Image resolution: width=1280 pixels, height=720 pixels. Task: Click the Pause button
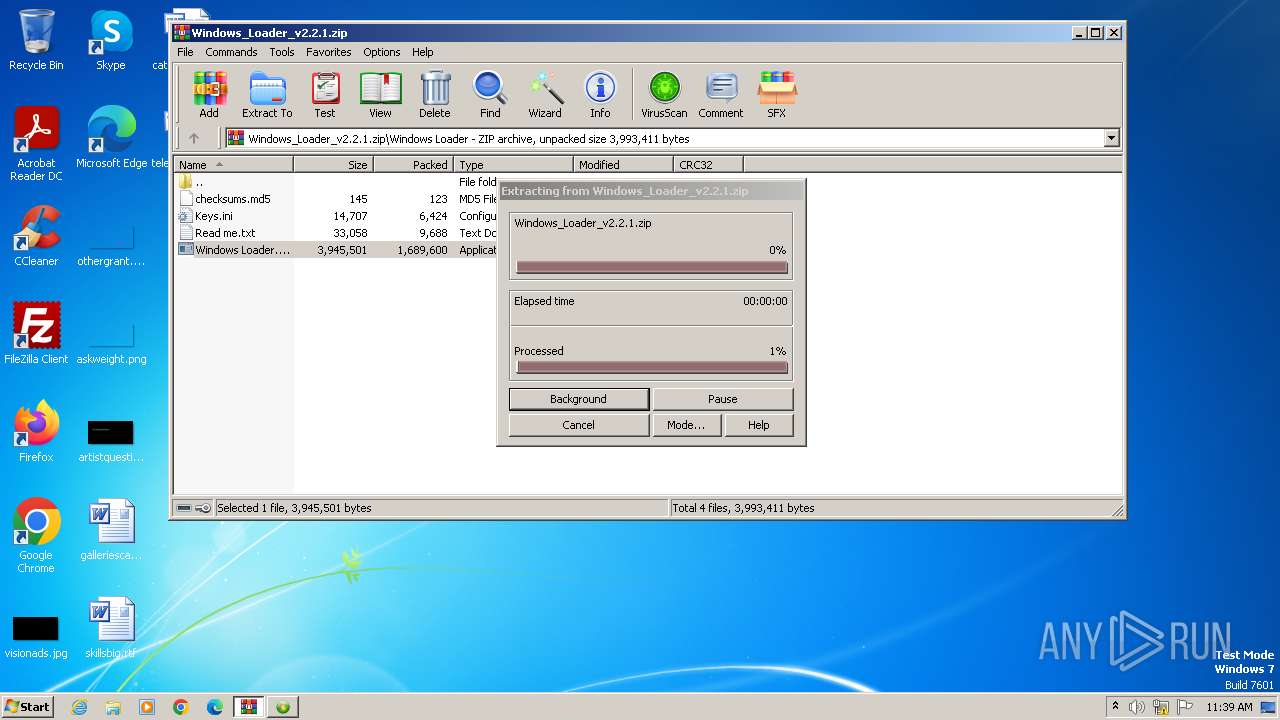tap(723, 399)
